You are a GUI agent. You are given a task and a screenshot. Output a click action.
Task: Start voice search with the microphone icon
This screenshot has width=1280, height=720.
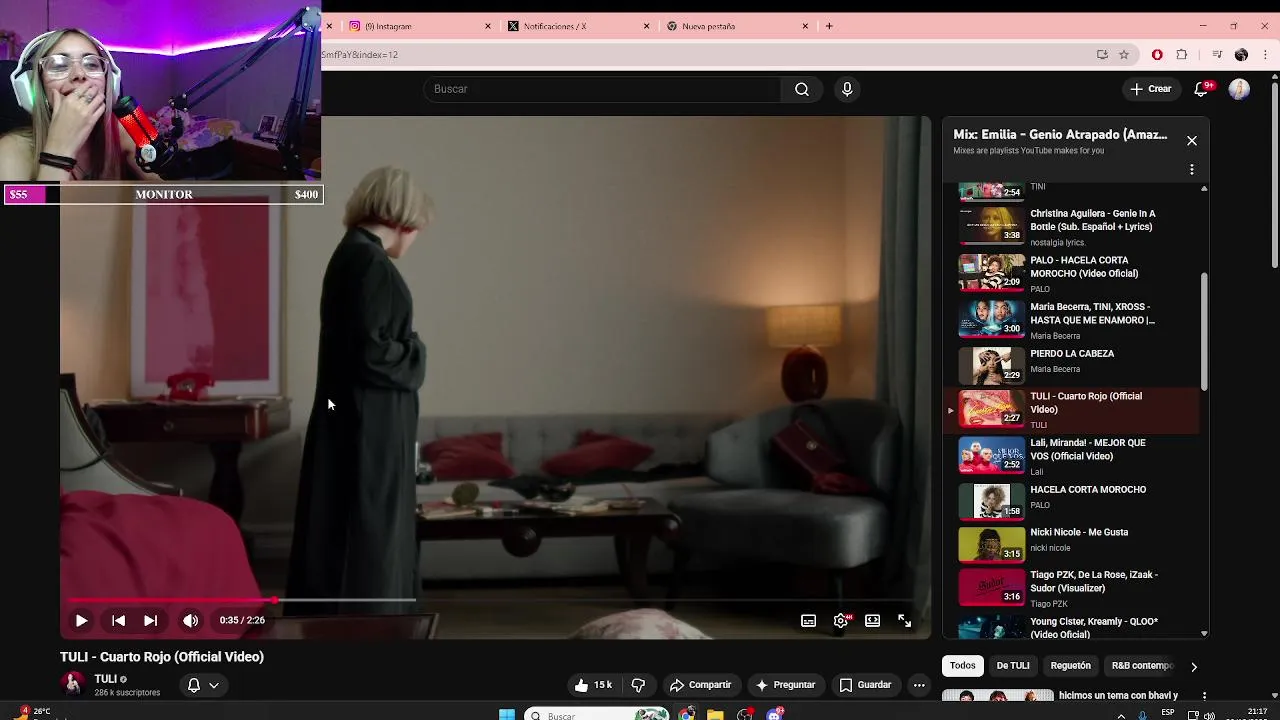point(847,89)
